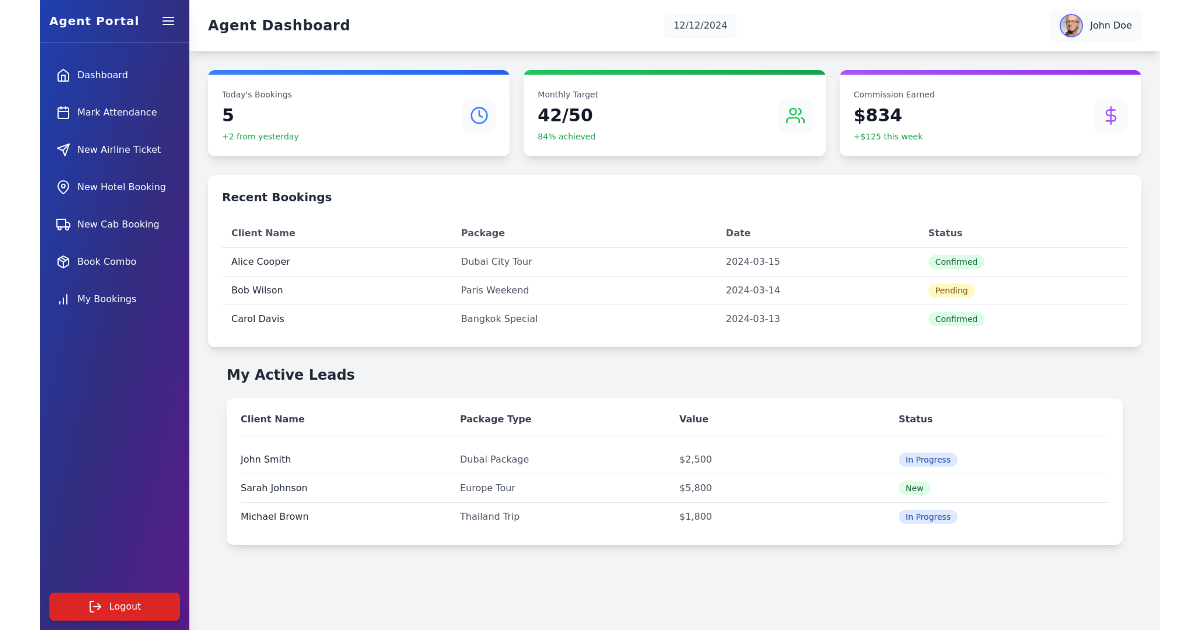Click the people icon on Monthly Target card
Viewport: 1200px width, 630px height.
(x=795, y=115)
